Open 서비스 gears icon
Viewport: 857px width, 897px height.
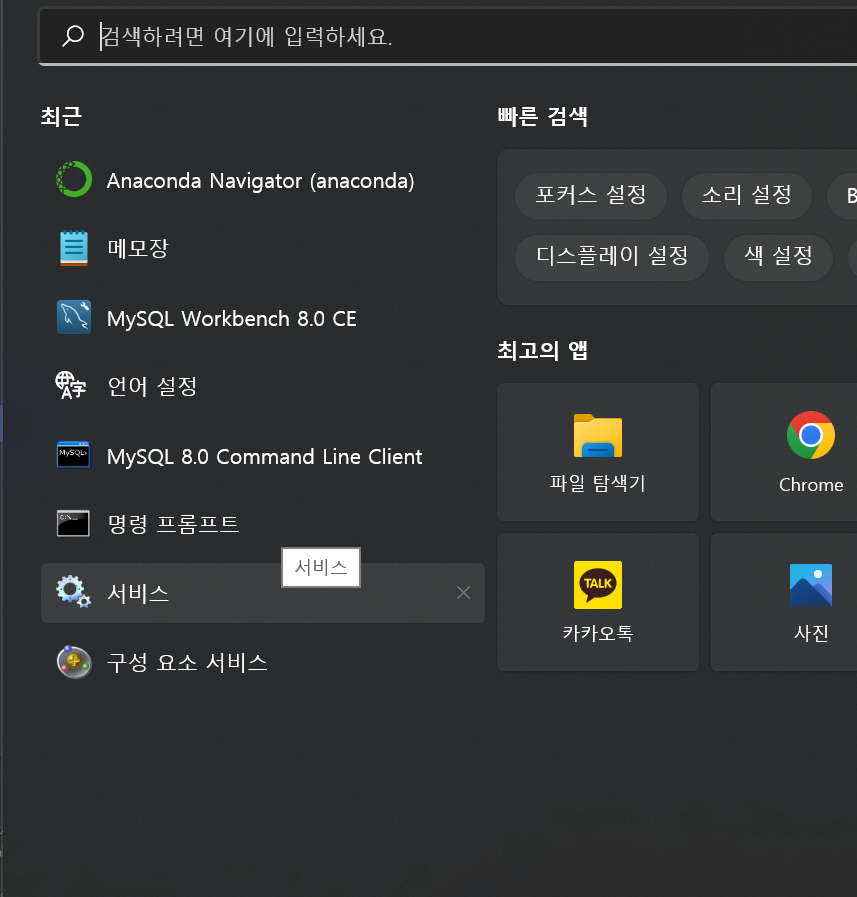(73, 592)
